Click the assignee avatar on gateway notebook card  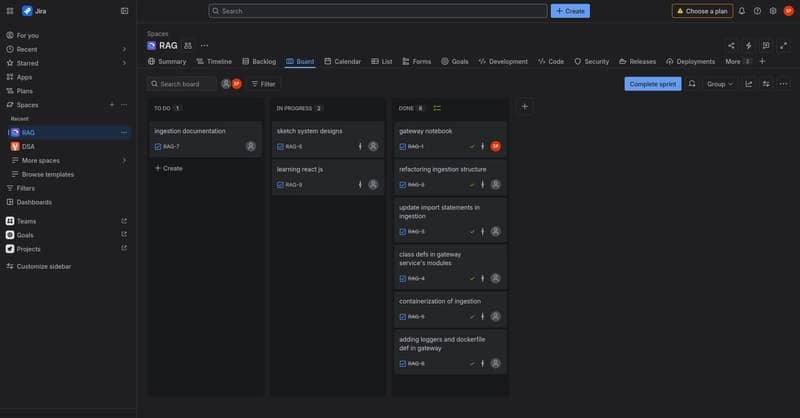point(495,146)
